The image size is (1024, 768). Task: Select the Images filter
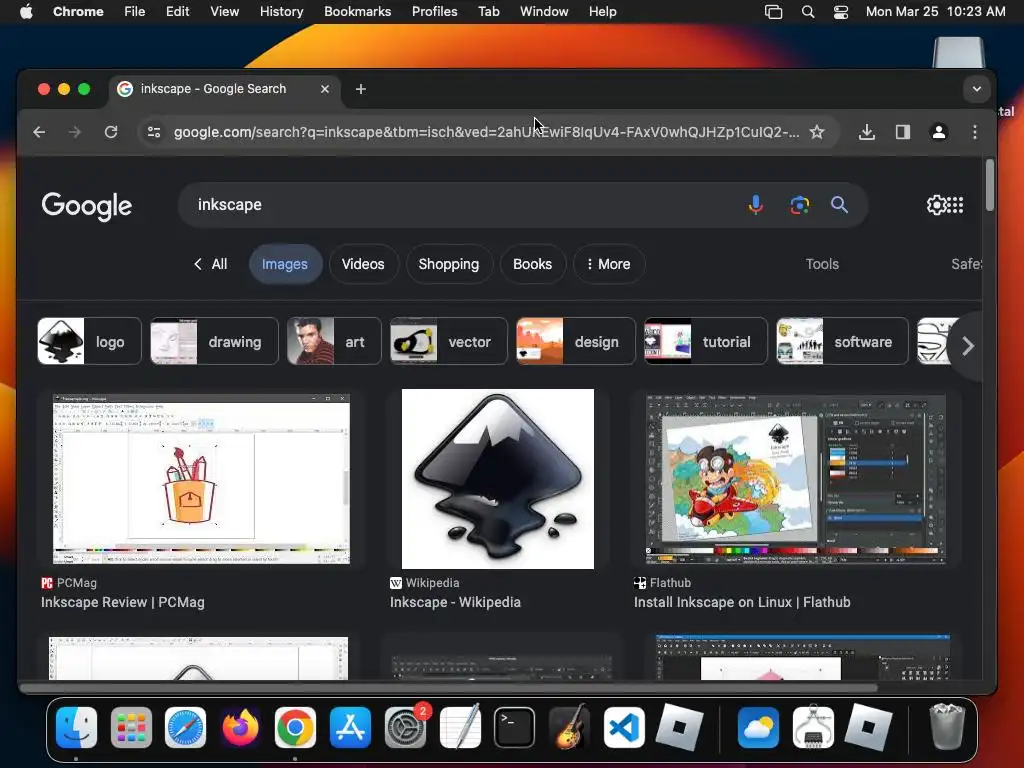[x=285, y=264]
